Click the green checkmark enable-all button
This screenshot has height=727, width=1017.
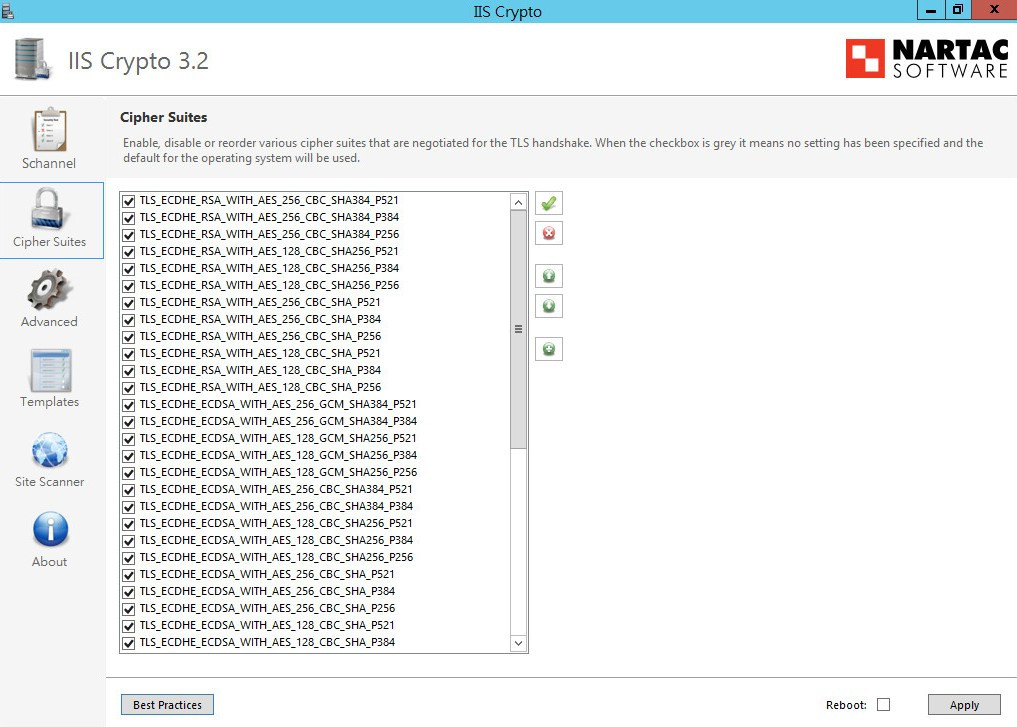tap(549, 204)
